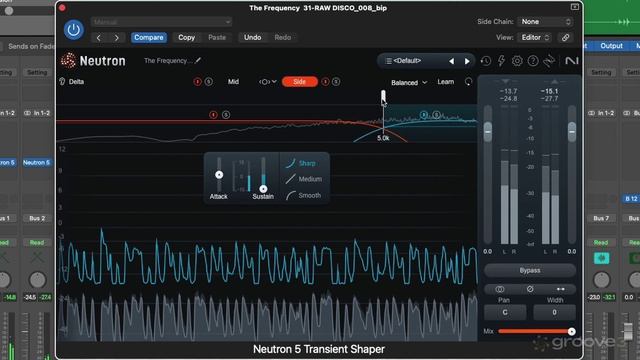Bypass the low band red power icon
The image size is (640, 360).
(x=213, y=115)
